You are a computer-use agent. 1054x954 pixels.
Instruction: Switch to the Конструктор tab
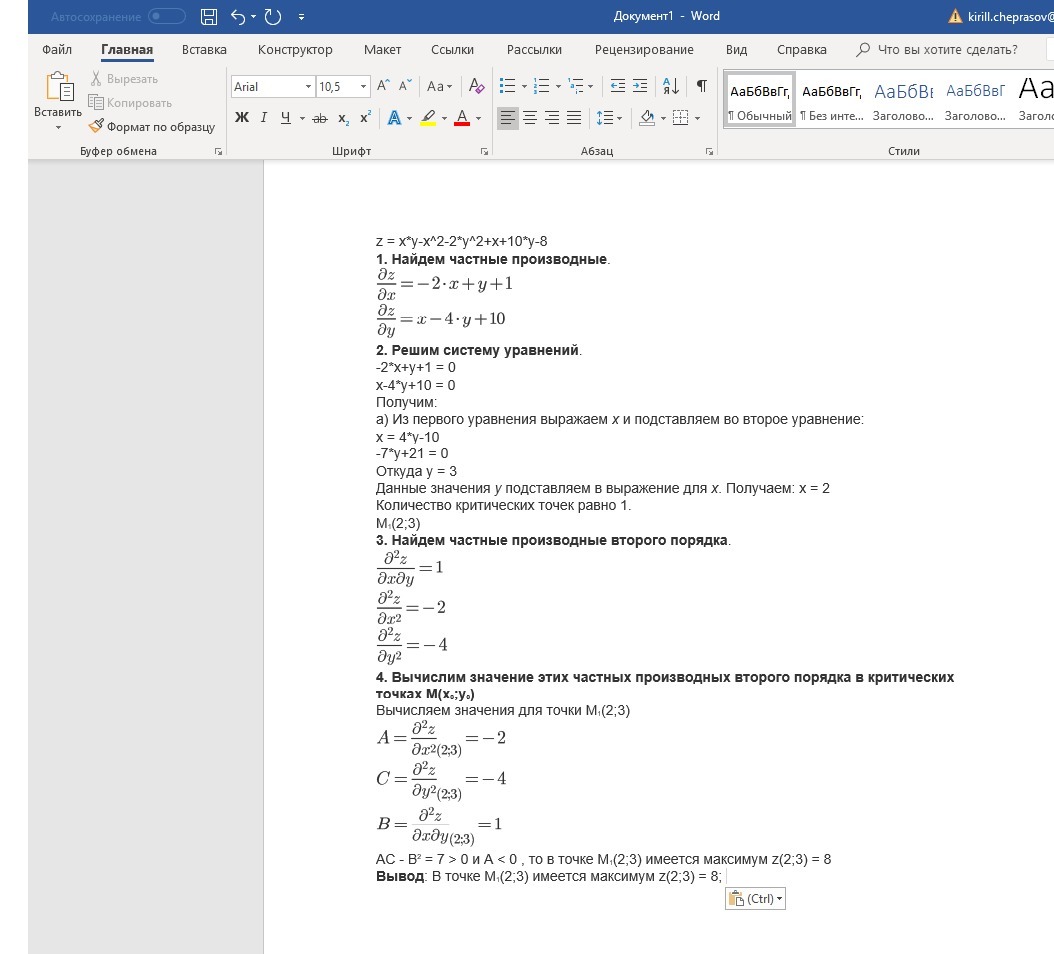pyautogui.click(x=295, y=50)
